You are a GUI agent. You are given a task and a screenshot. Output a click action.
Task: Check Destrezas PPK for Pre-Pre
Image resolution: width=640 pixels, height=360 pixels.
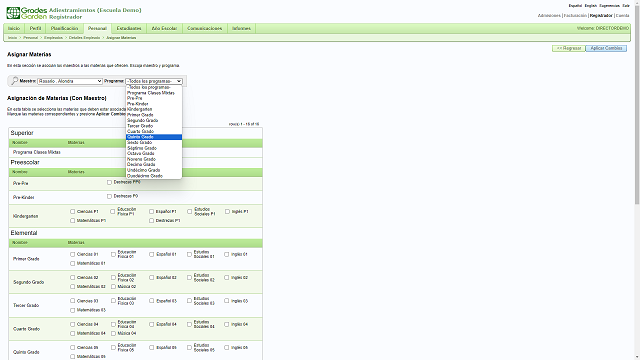[109, 182]
